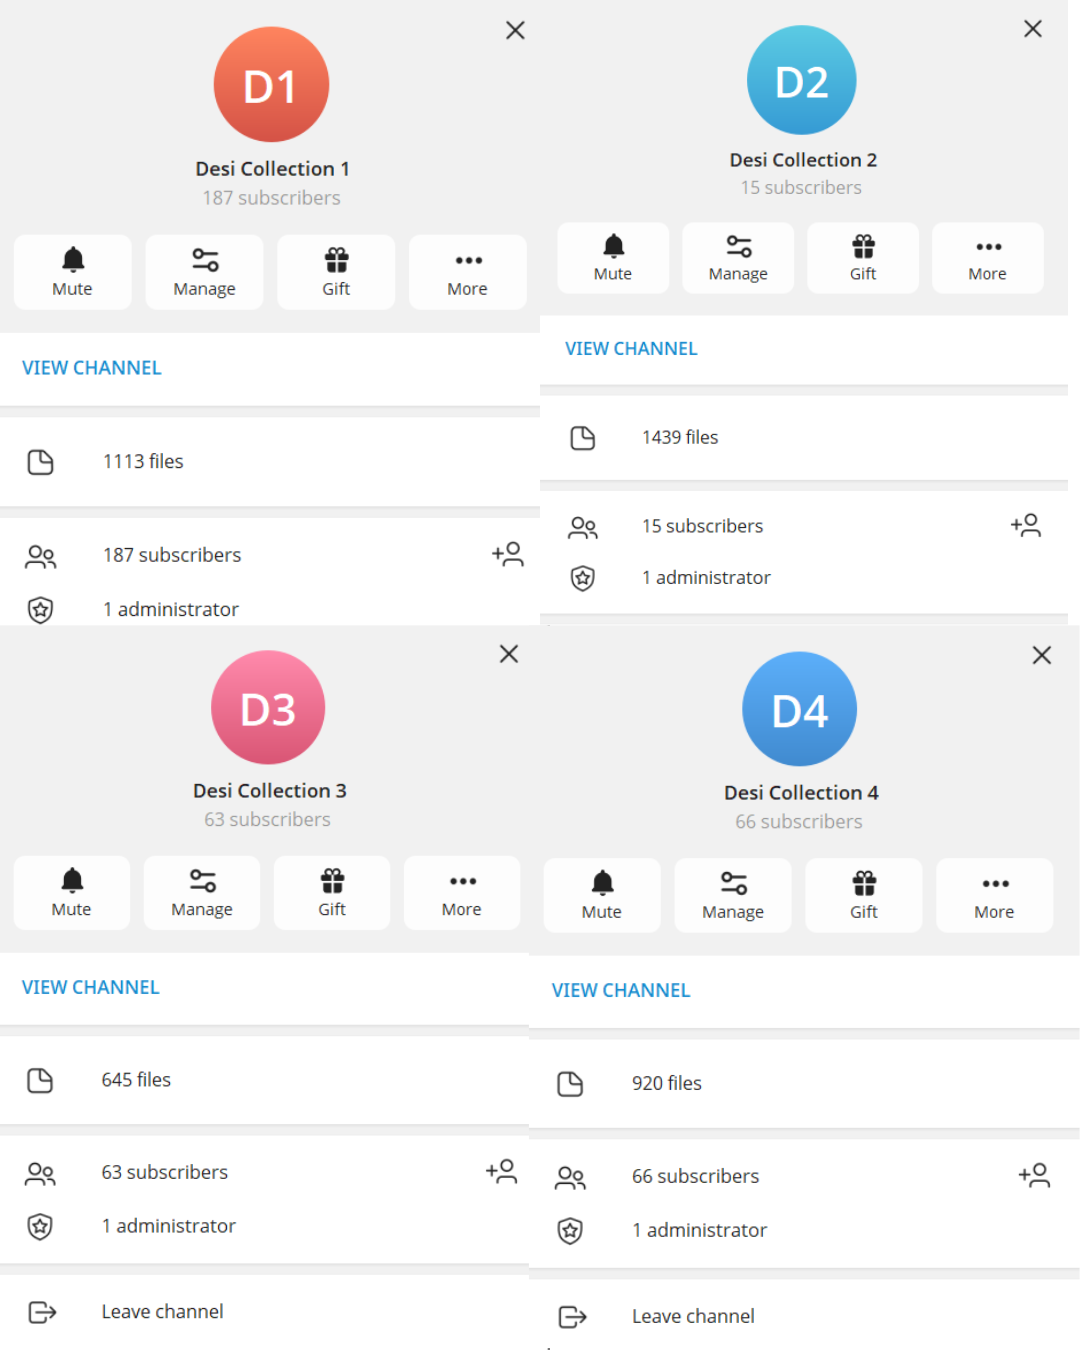Open the 1439 files list
Viewport: 1080px width, 1350px height.
(804, 438)
